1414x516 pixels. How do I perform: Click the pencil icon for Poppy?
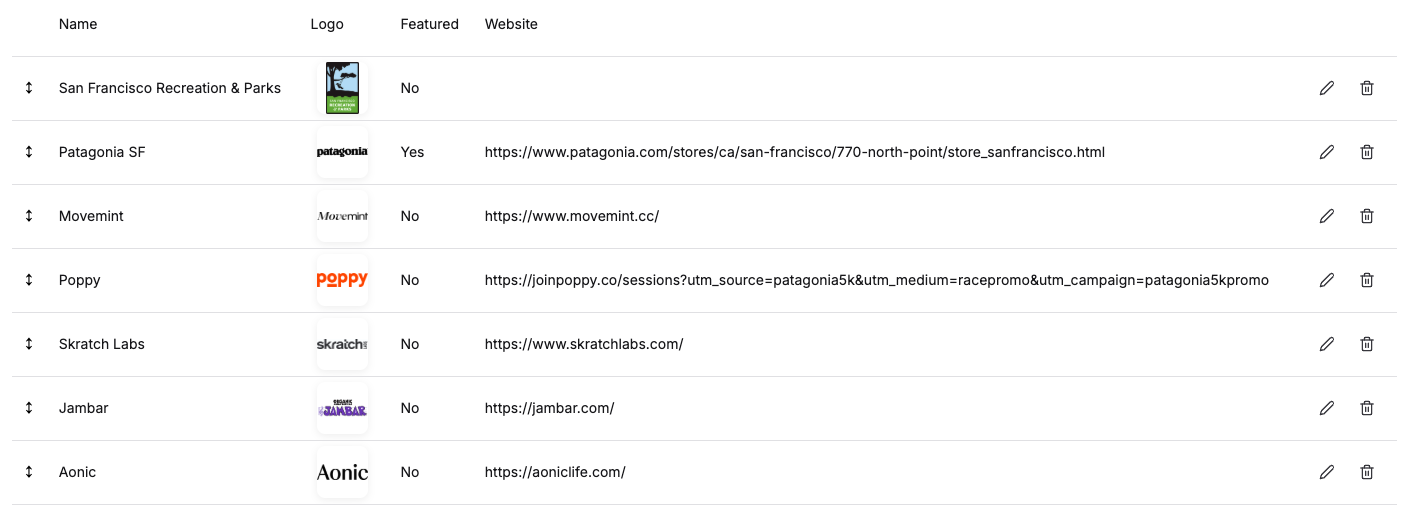[1327, 280]
